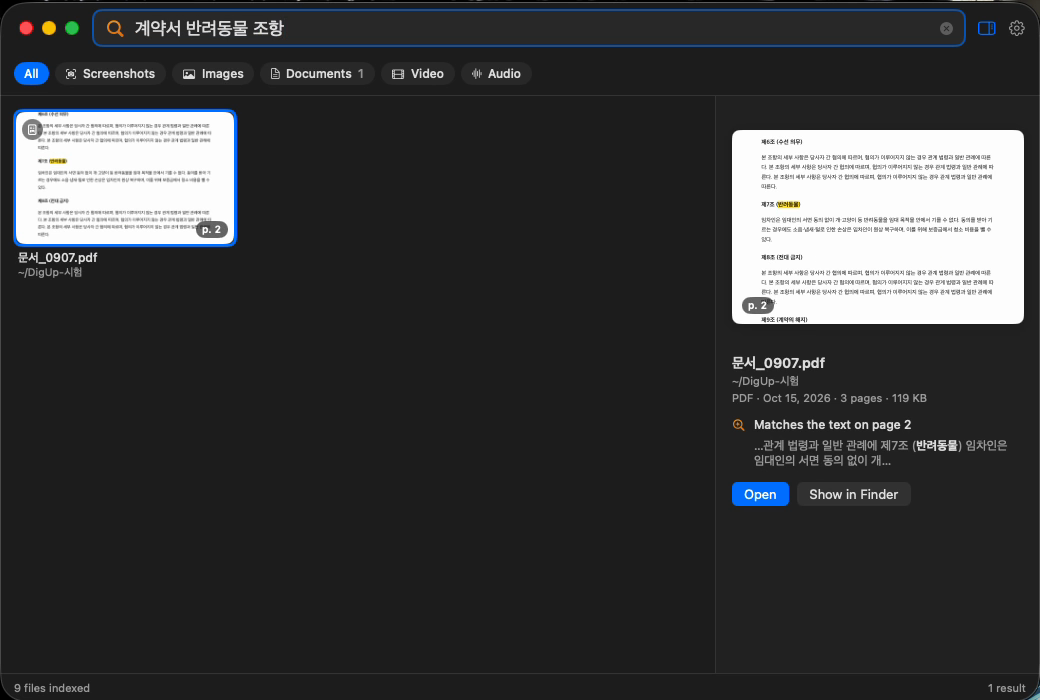Viewport: 1040px width, 700px height.
Task: Click 'Matches the text on page 2' heading
Action: click(x=832, y=425)
